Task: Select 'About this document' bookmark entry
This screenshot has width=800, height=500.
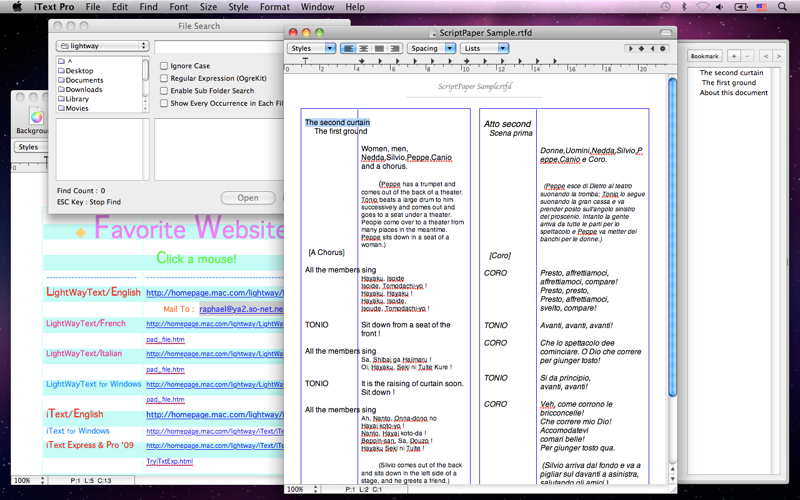Action: pos(734,93)
